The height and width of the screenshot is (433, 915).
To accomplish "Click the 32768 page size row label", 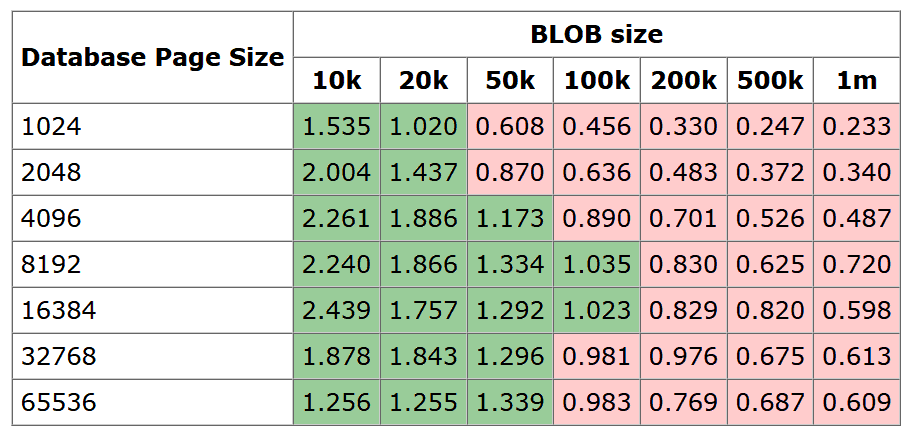I will click(58, 357).
